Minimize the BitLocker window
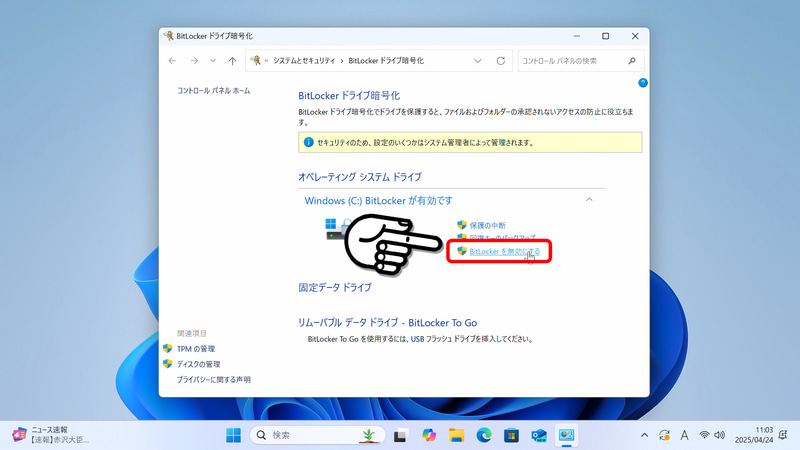 577,36
